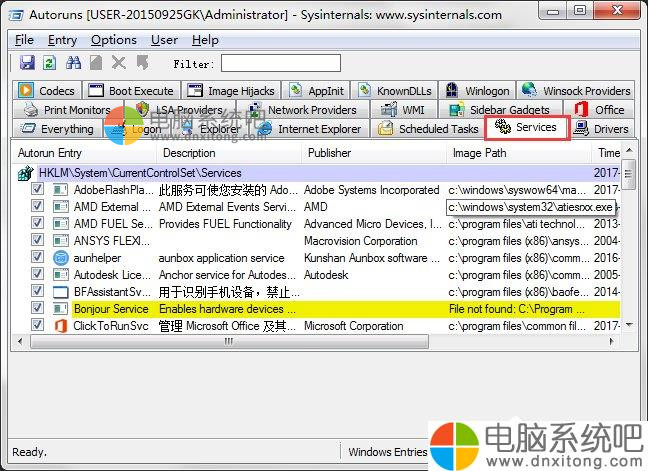Toggle the AMD FUEL Se checkbox
The image size is (648, 471).
(x=37, y=223)
